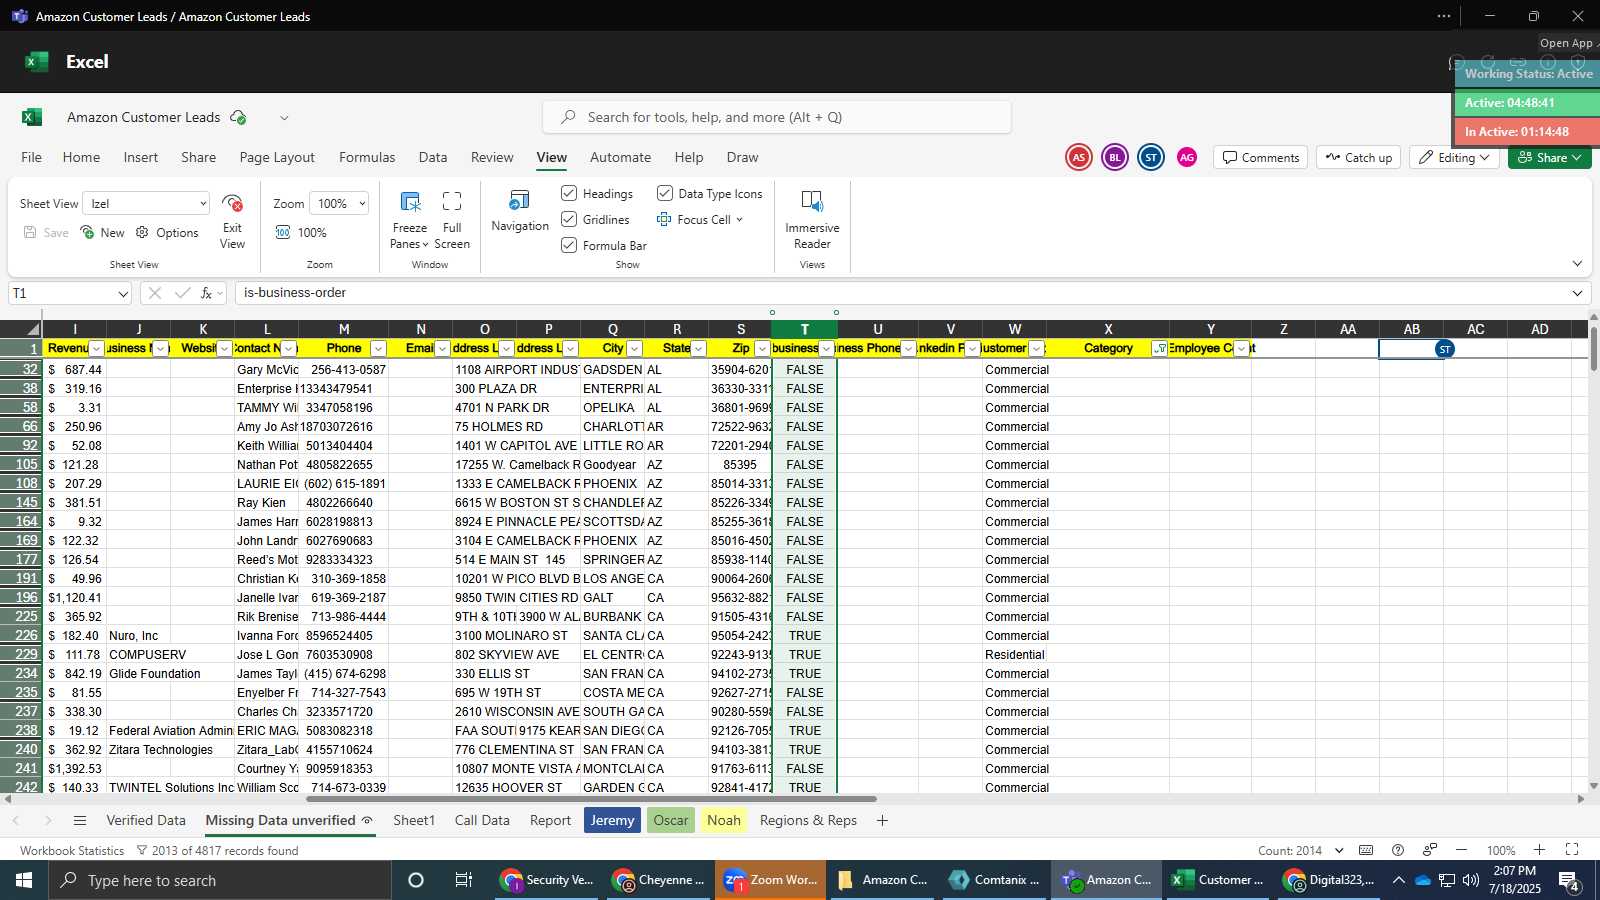Open the City column filter dropdown

click(x=634, y=349)
